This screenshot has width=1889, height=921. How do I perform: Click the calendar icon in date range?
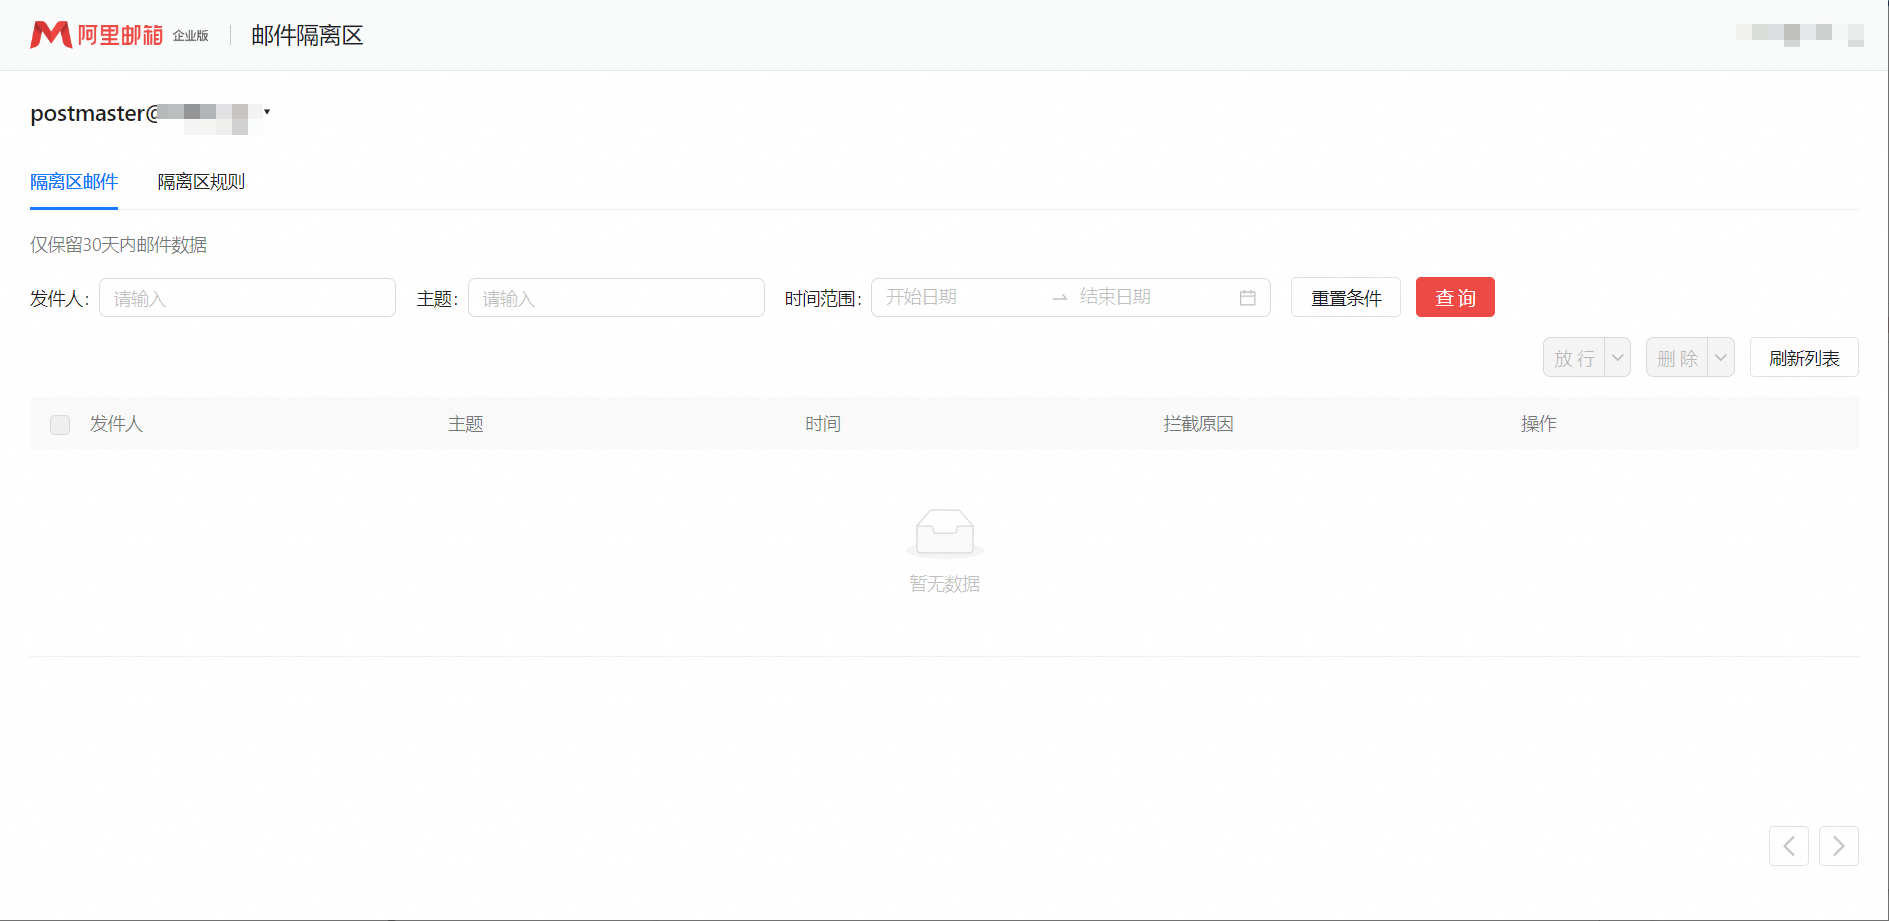(1247, 298)
